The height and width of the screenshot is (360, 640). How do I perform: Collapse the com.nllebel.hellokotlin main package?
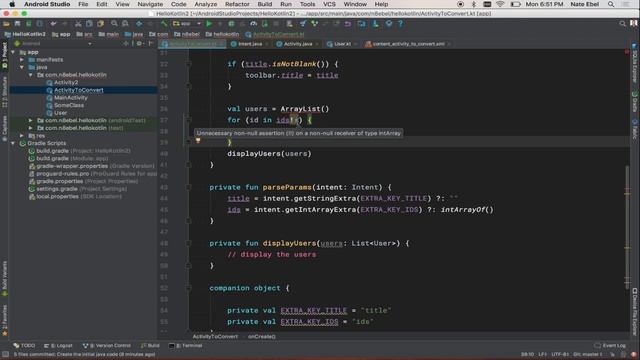[31, 75]
